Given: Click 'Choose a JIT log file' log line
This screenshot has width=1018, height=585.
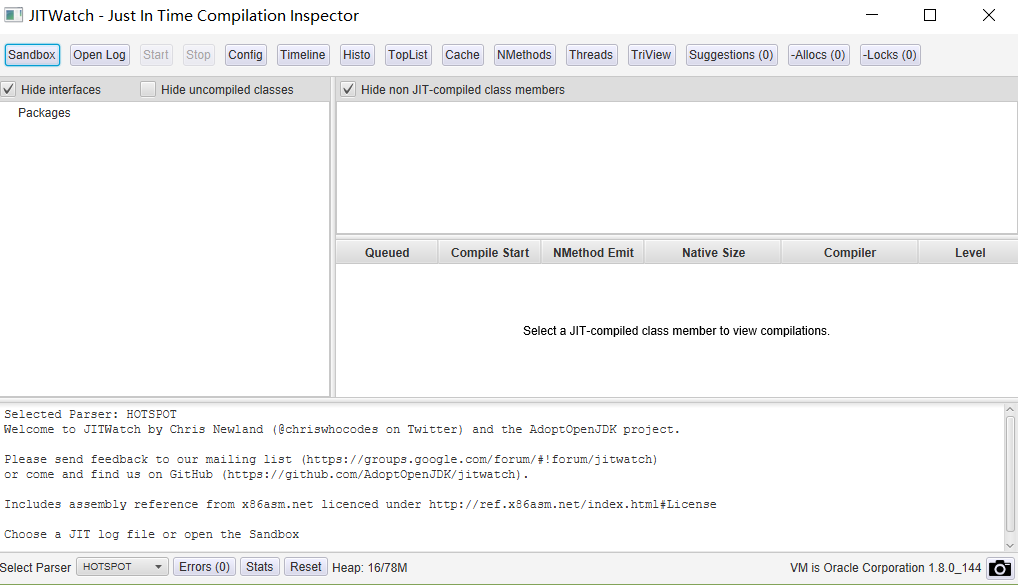Looking at the screenshot, I should pyautogui.click(x=151, y=534).
